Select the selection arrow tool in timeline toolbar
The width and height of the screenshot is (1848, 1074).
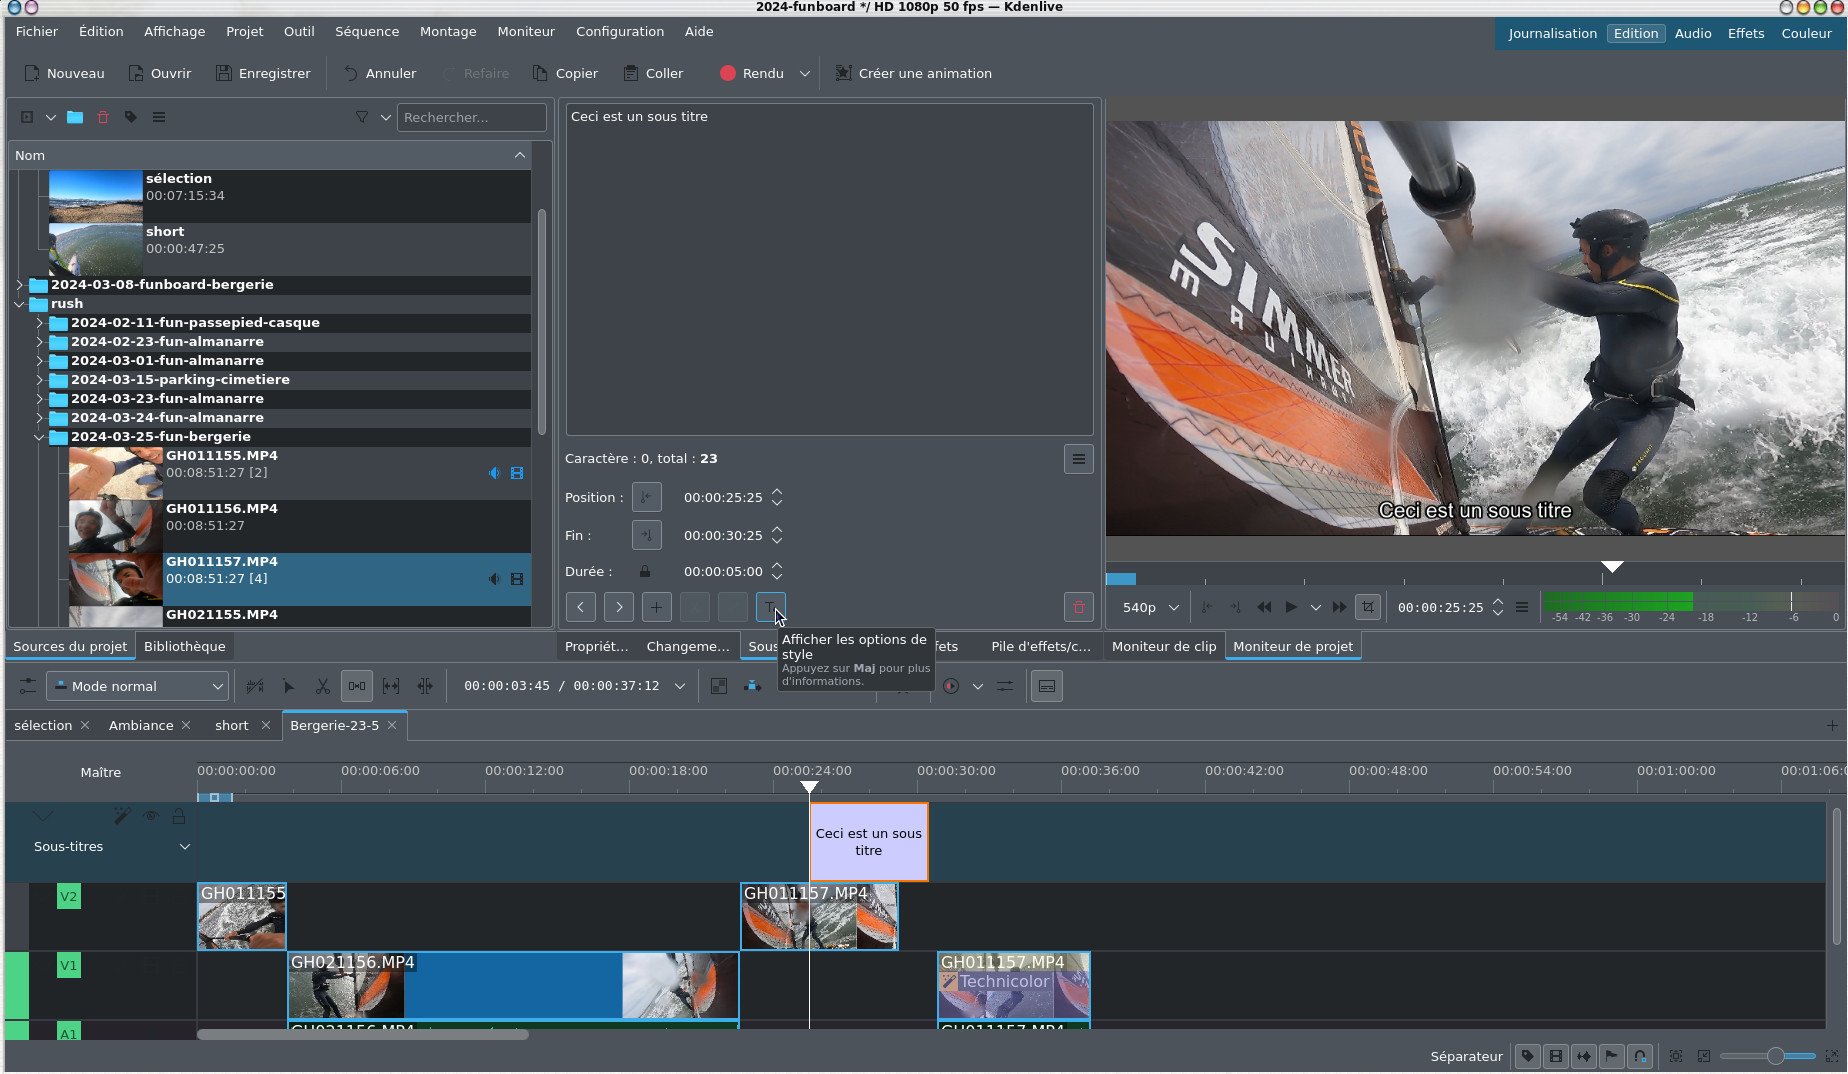pyautogui.click(x=289, y=686)
